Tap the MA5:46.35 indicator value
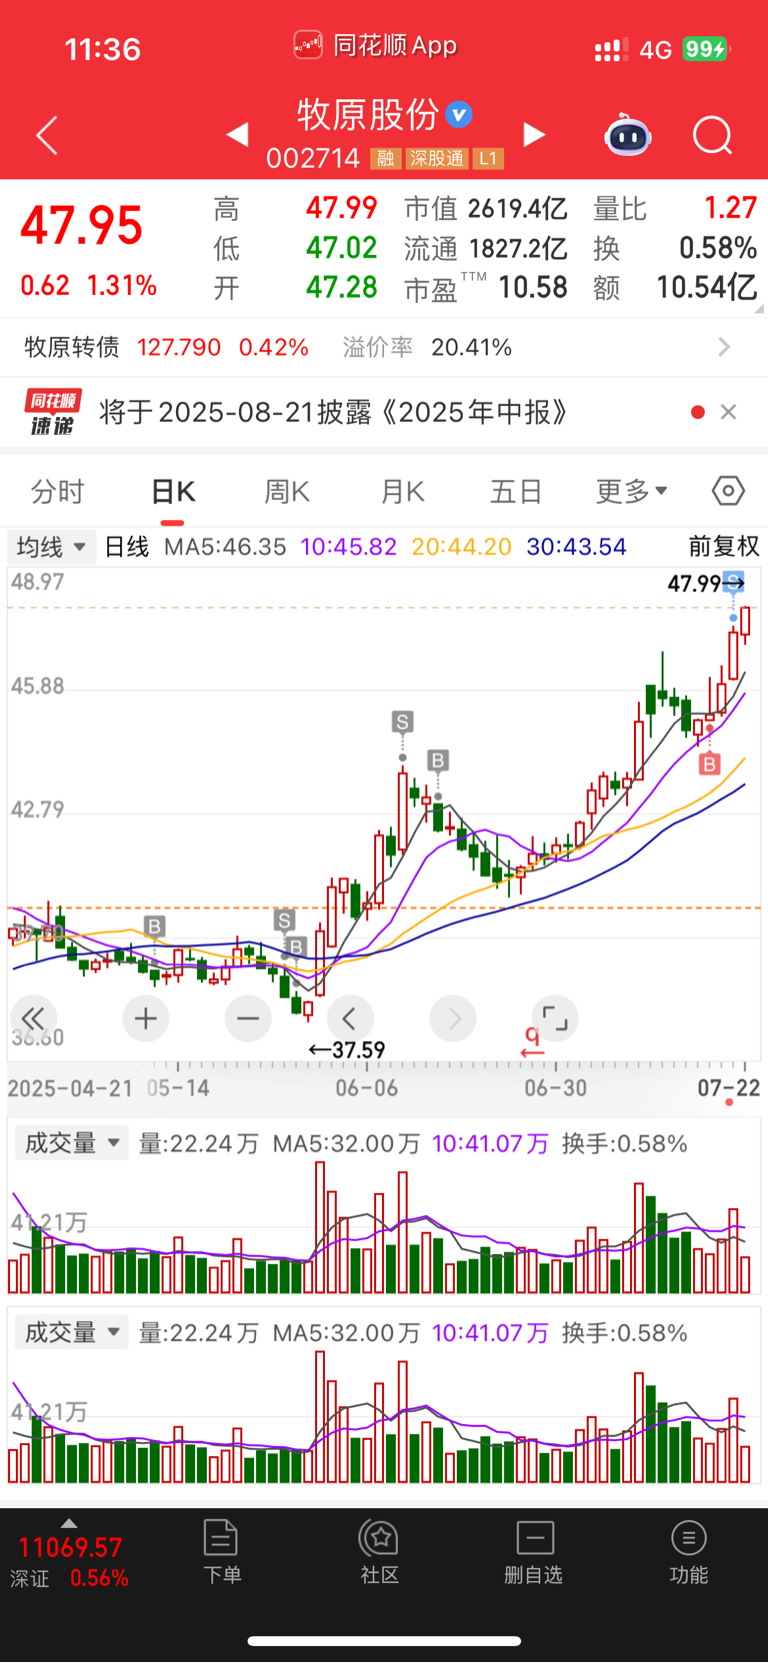768x1663 pixels. tap(225, 547)
